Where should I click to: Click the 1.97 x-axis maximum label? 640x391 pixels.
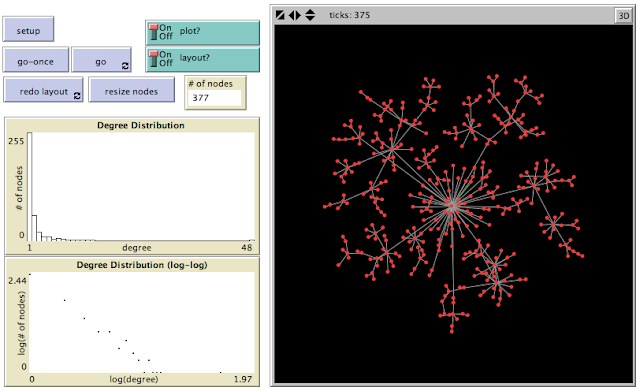click(243, 379)
